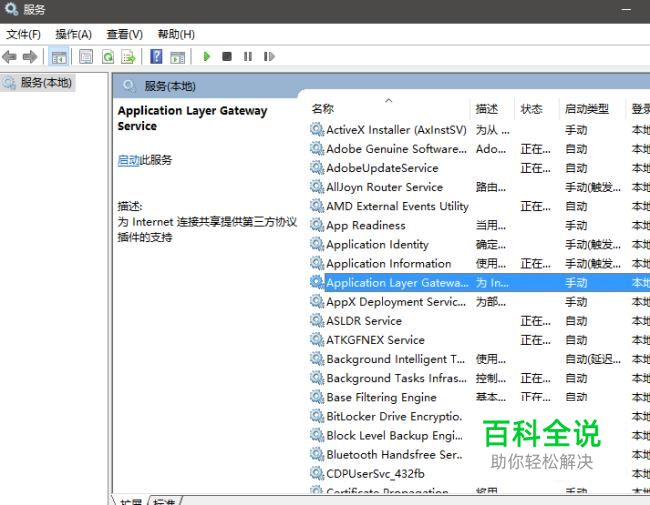The height and width of the screenshot is (505, 650).
Task: Select Bluetooth Handsfree Service name
Action: [x=394, y=454]
